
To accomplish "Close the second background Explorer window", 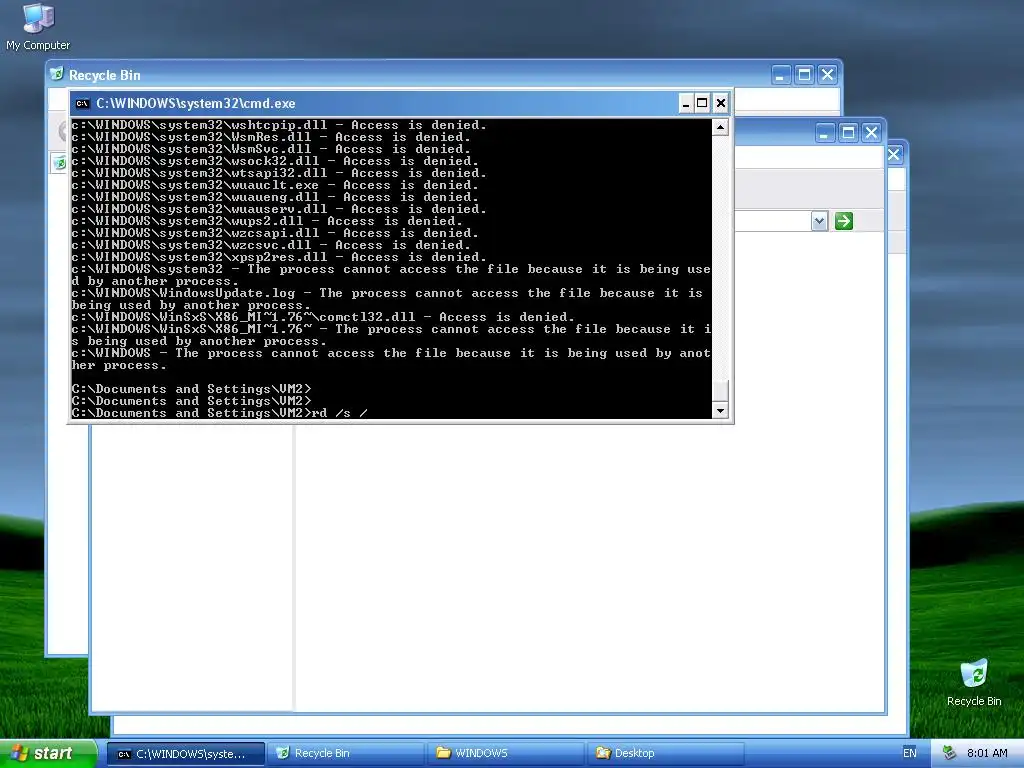I will (x=871, y=133).
